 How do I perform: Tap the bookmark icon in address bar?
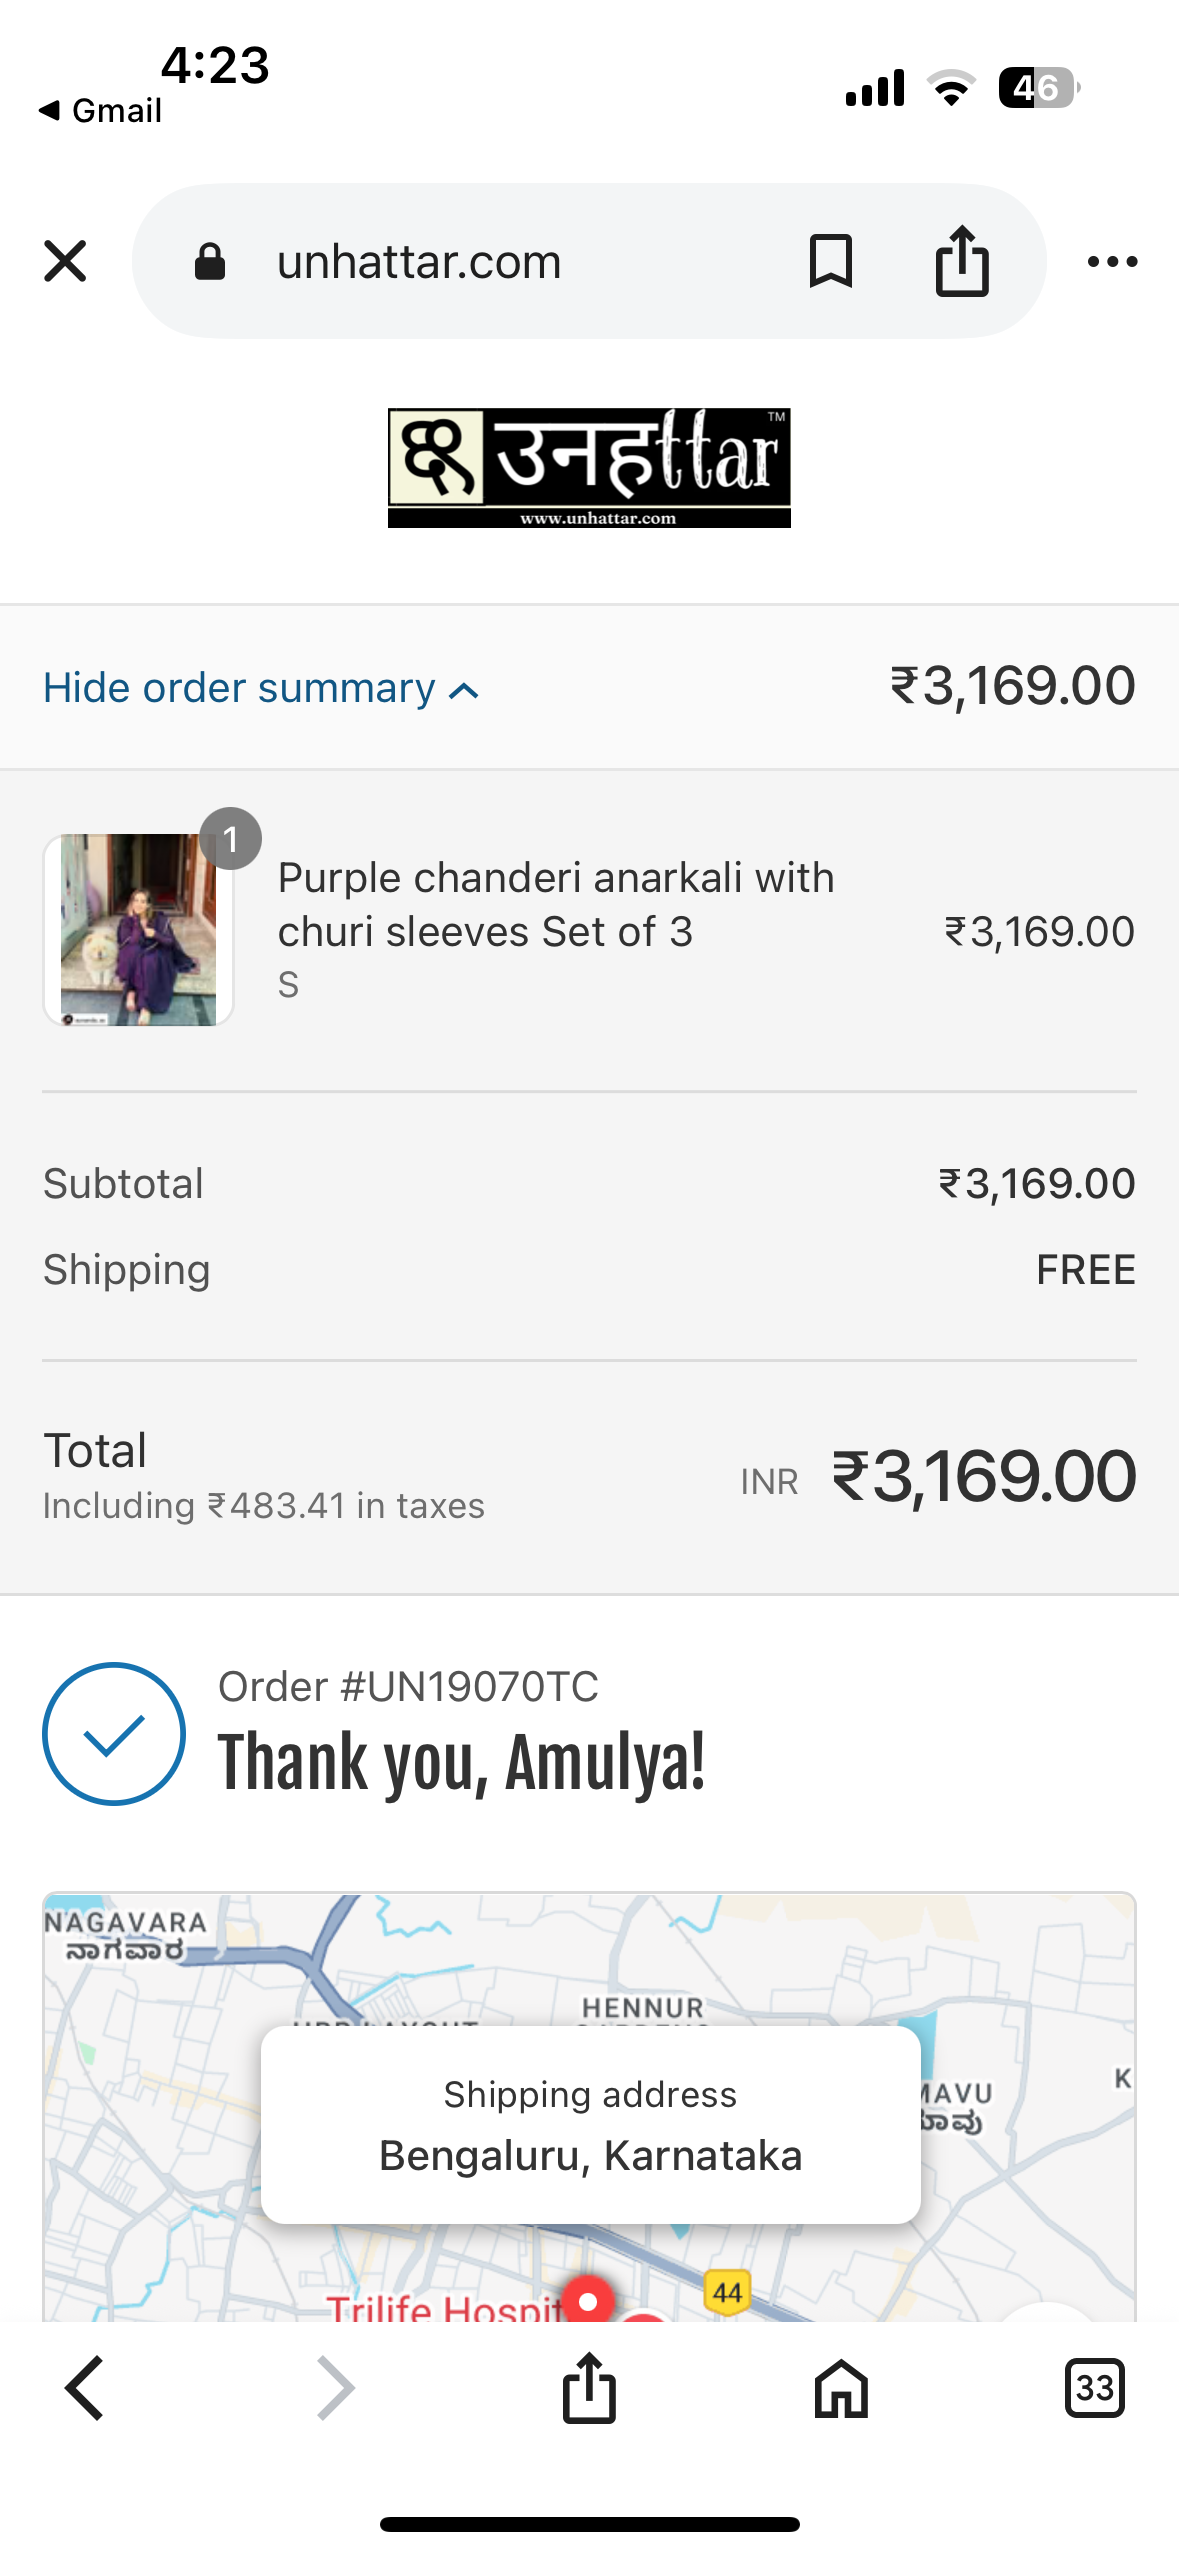click(830, 262)
